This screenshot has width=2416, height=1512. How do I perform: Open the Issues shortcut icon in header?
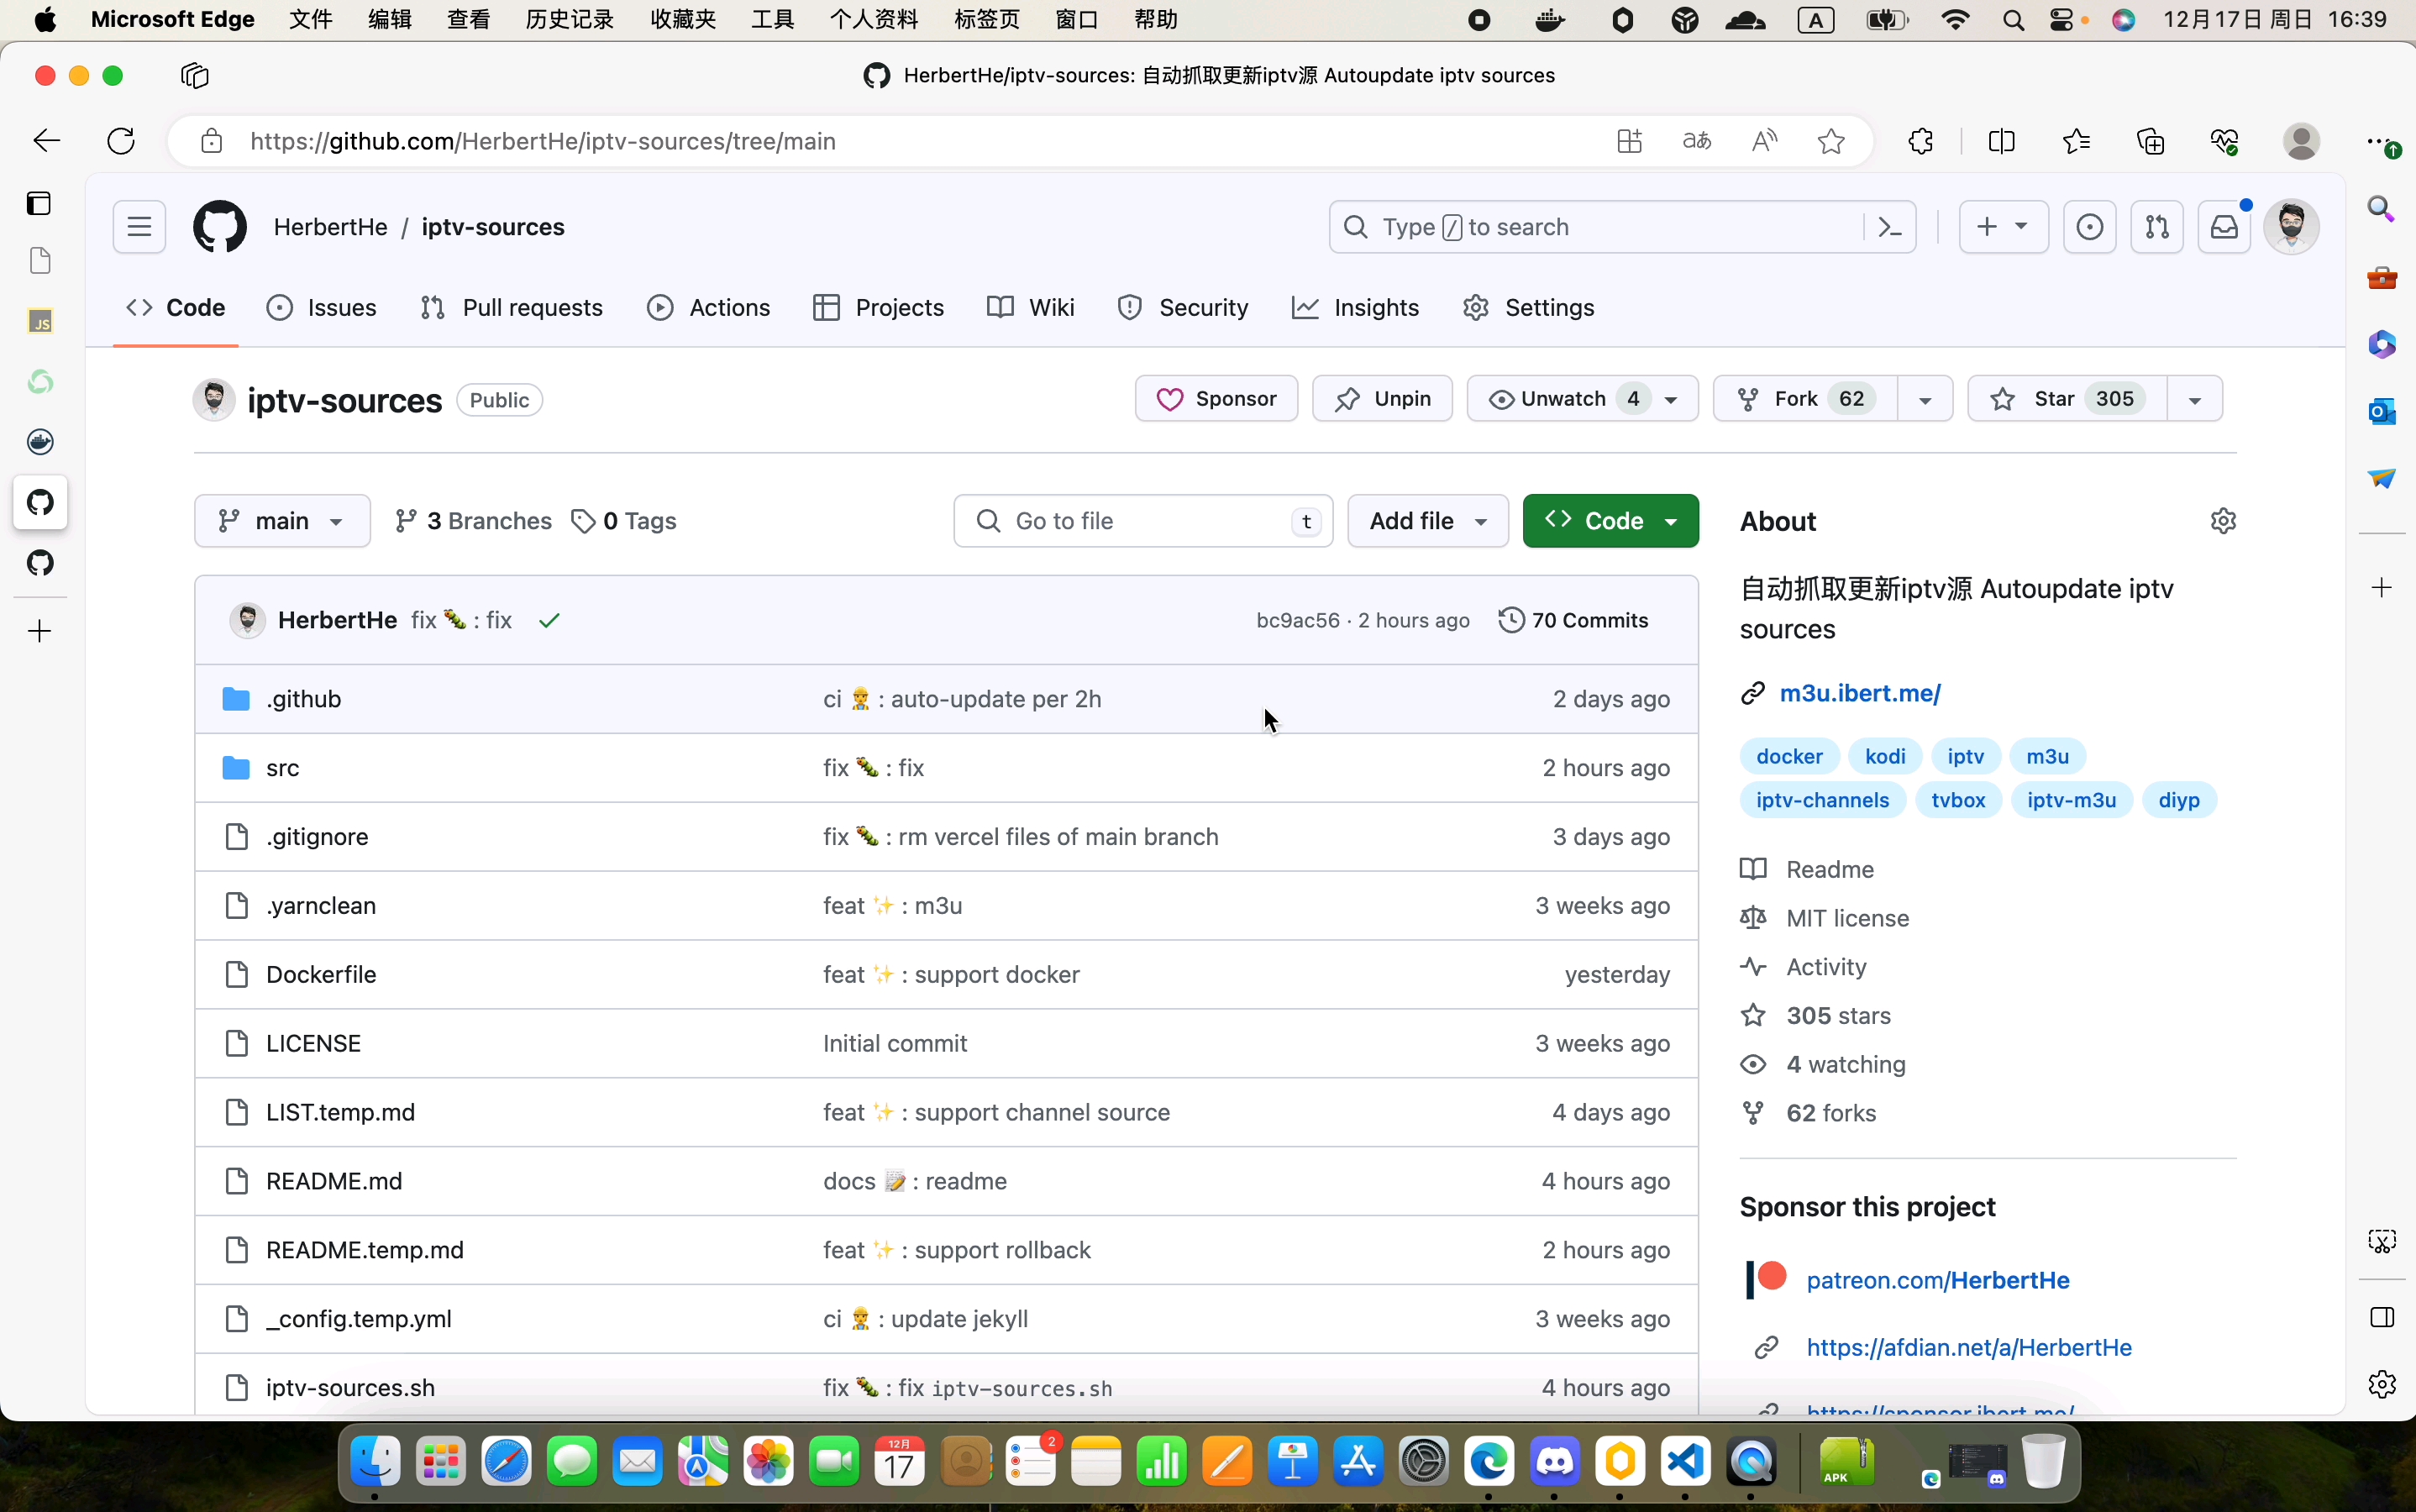coord(2089,227)
